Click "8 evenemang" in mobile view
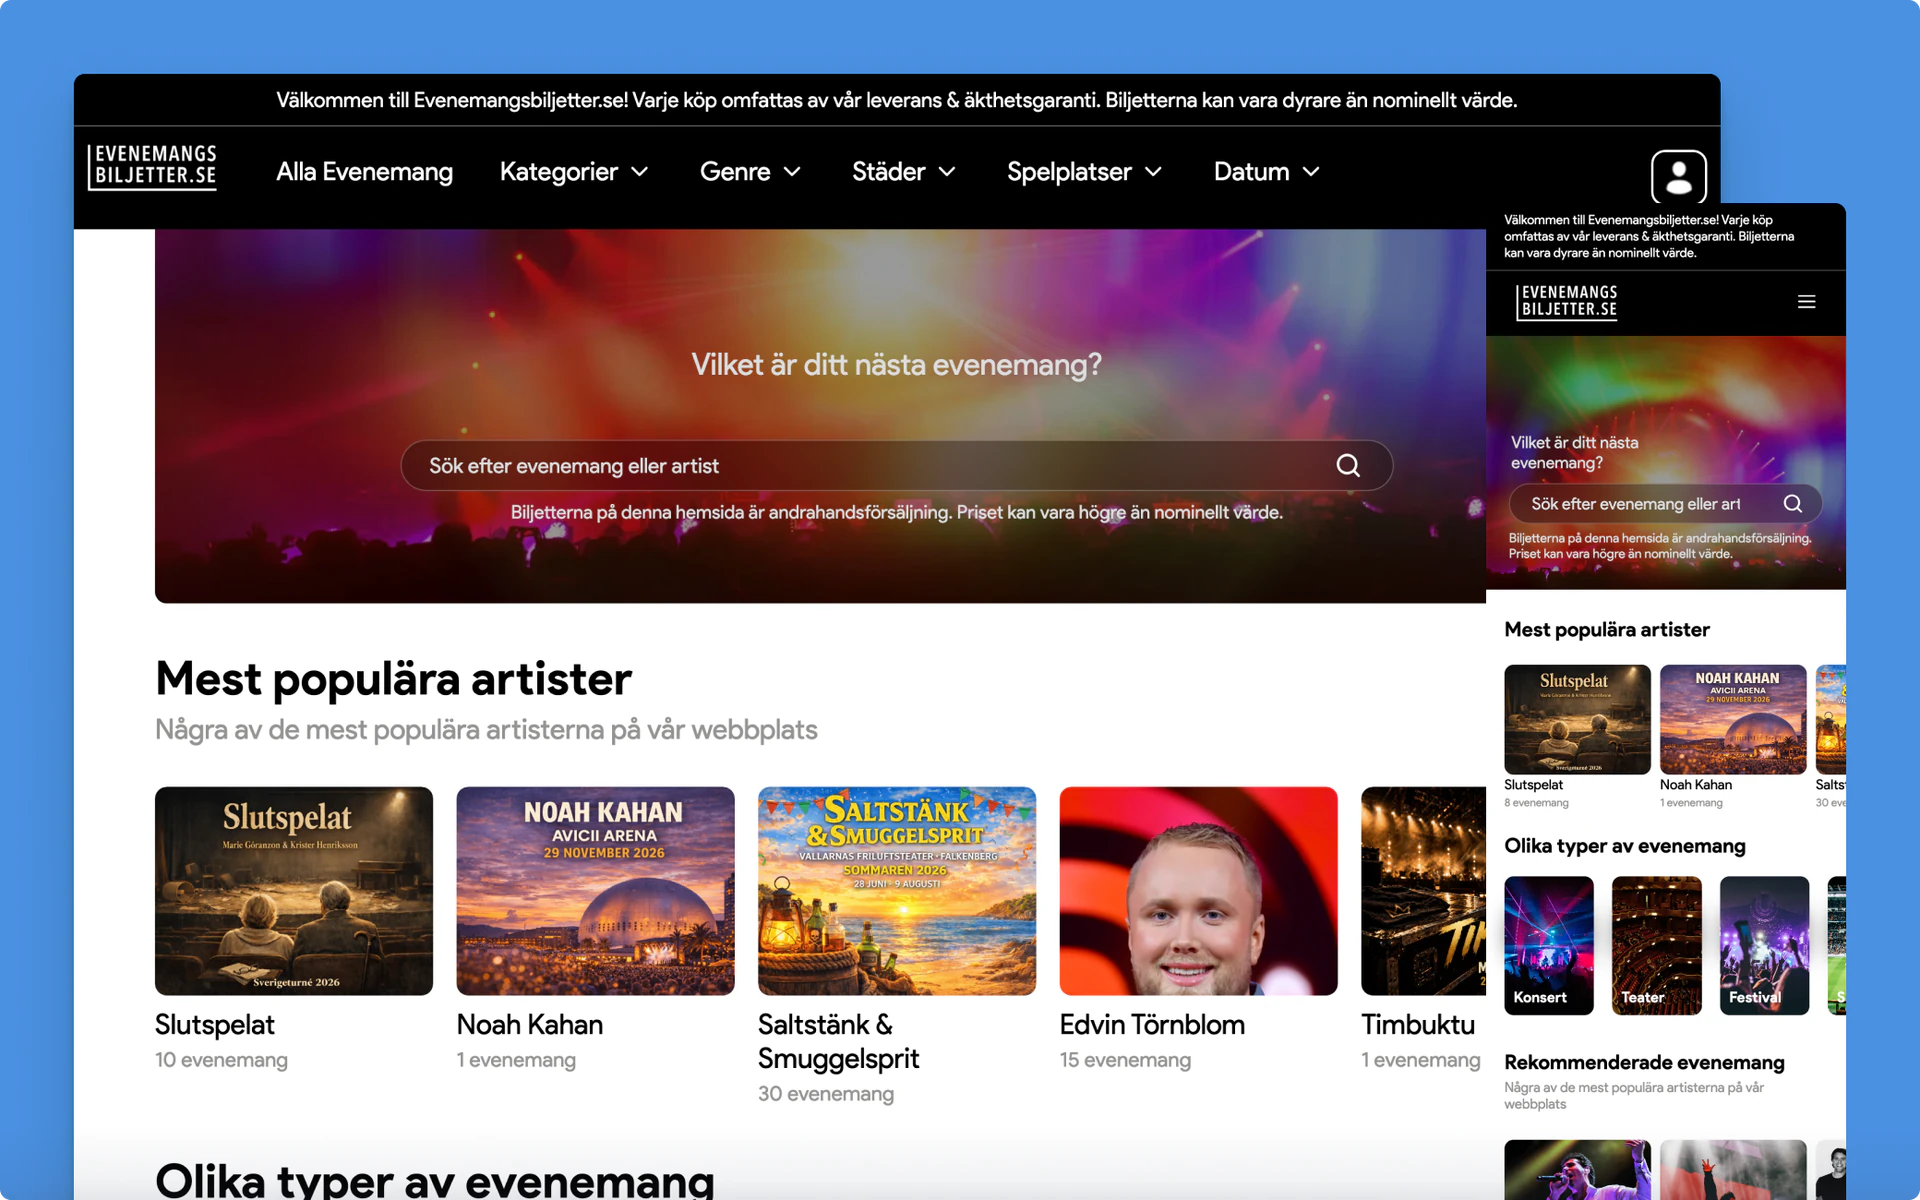 1536,803
